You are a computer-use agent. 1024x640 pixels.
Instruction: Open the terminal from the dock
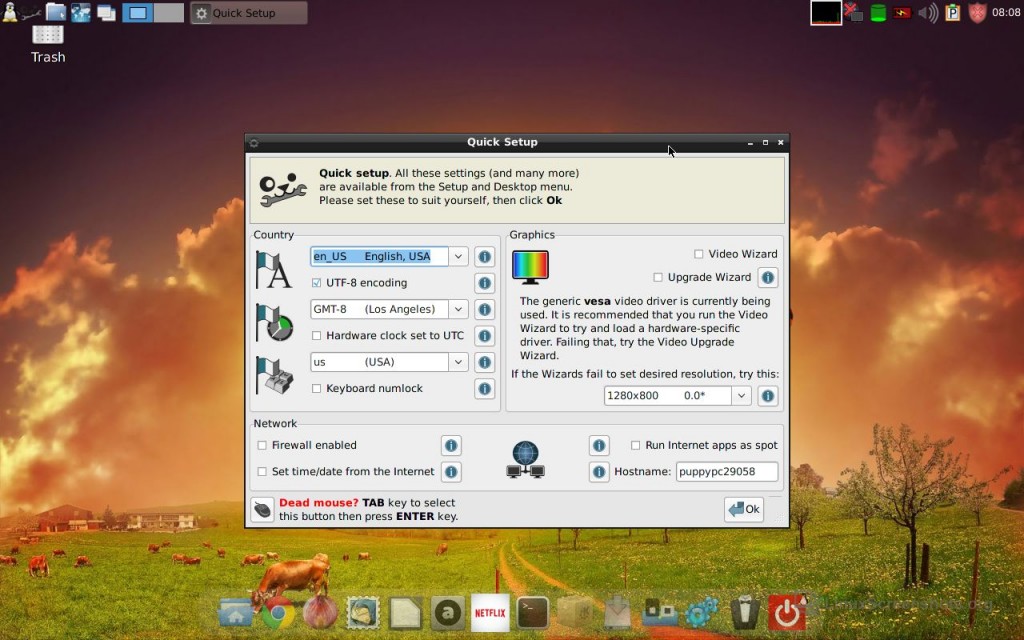pyautogui.click(x=532, y=613)
